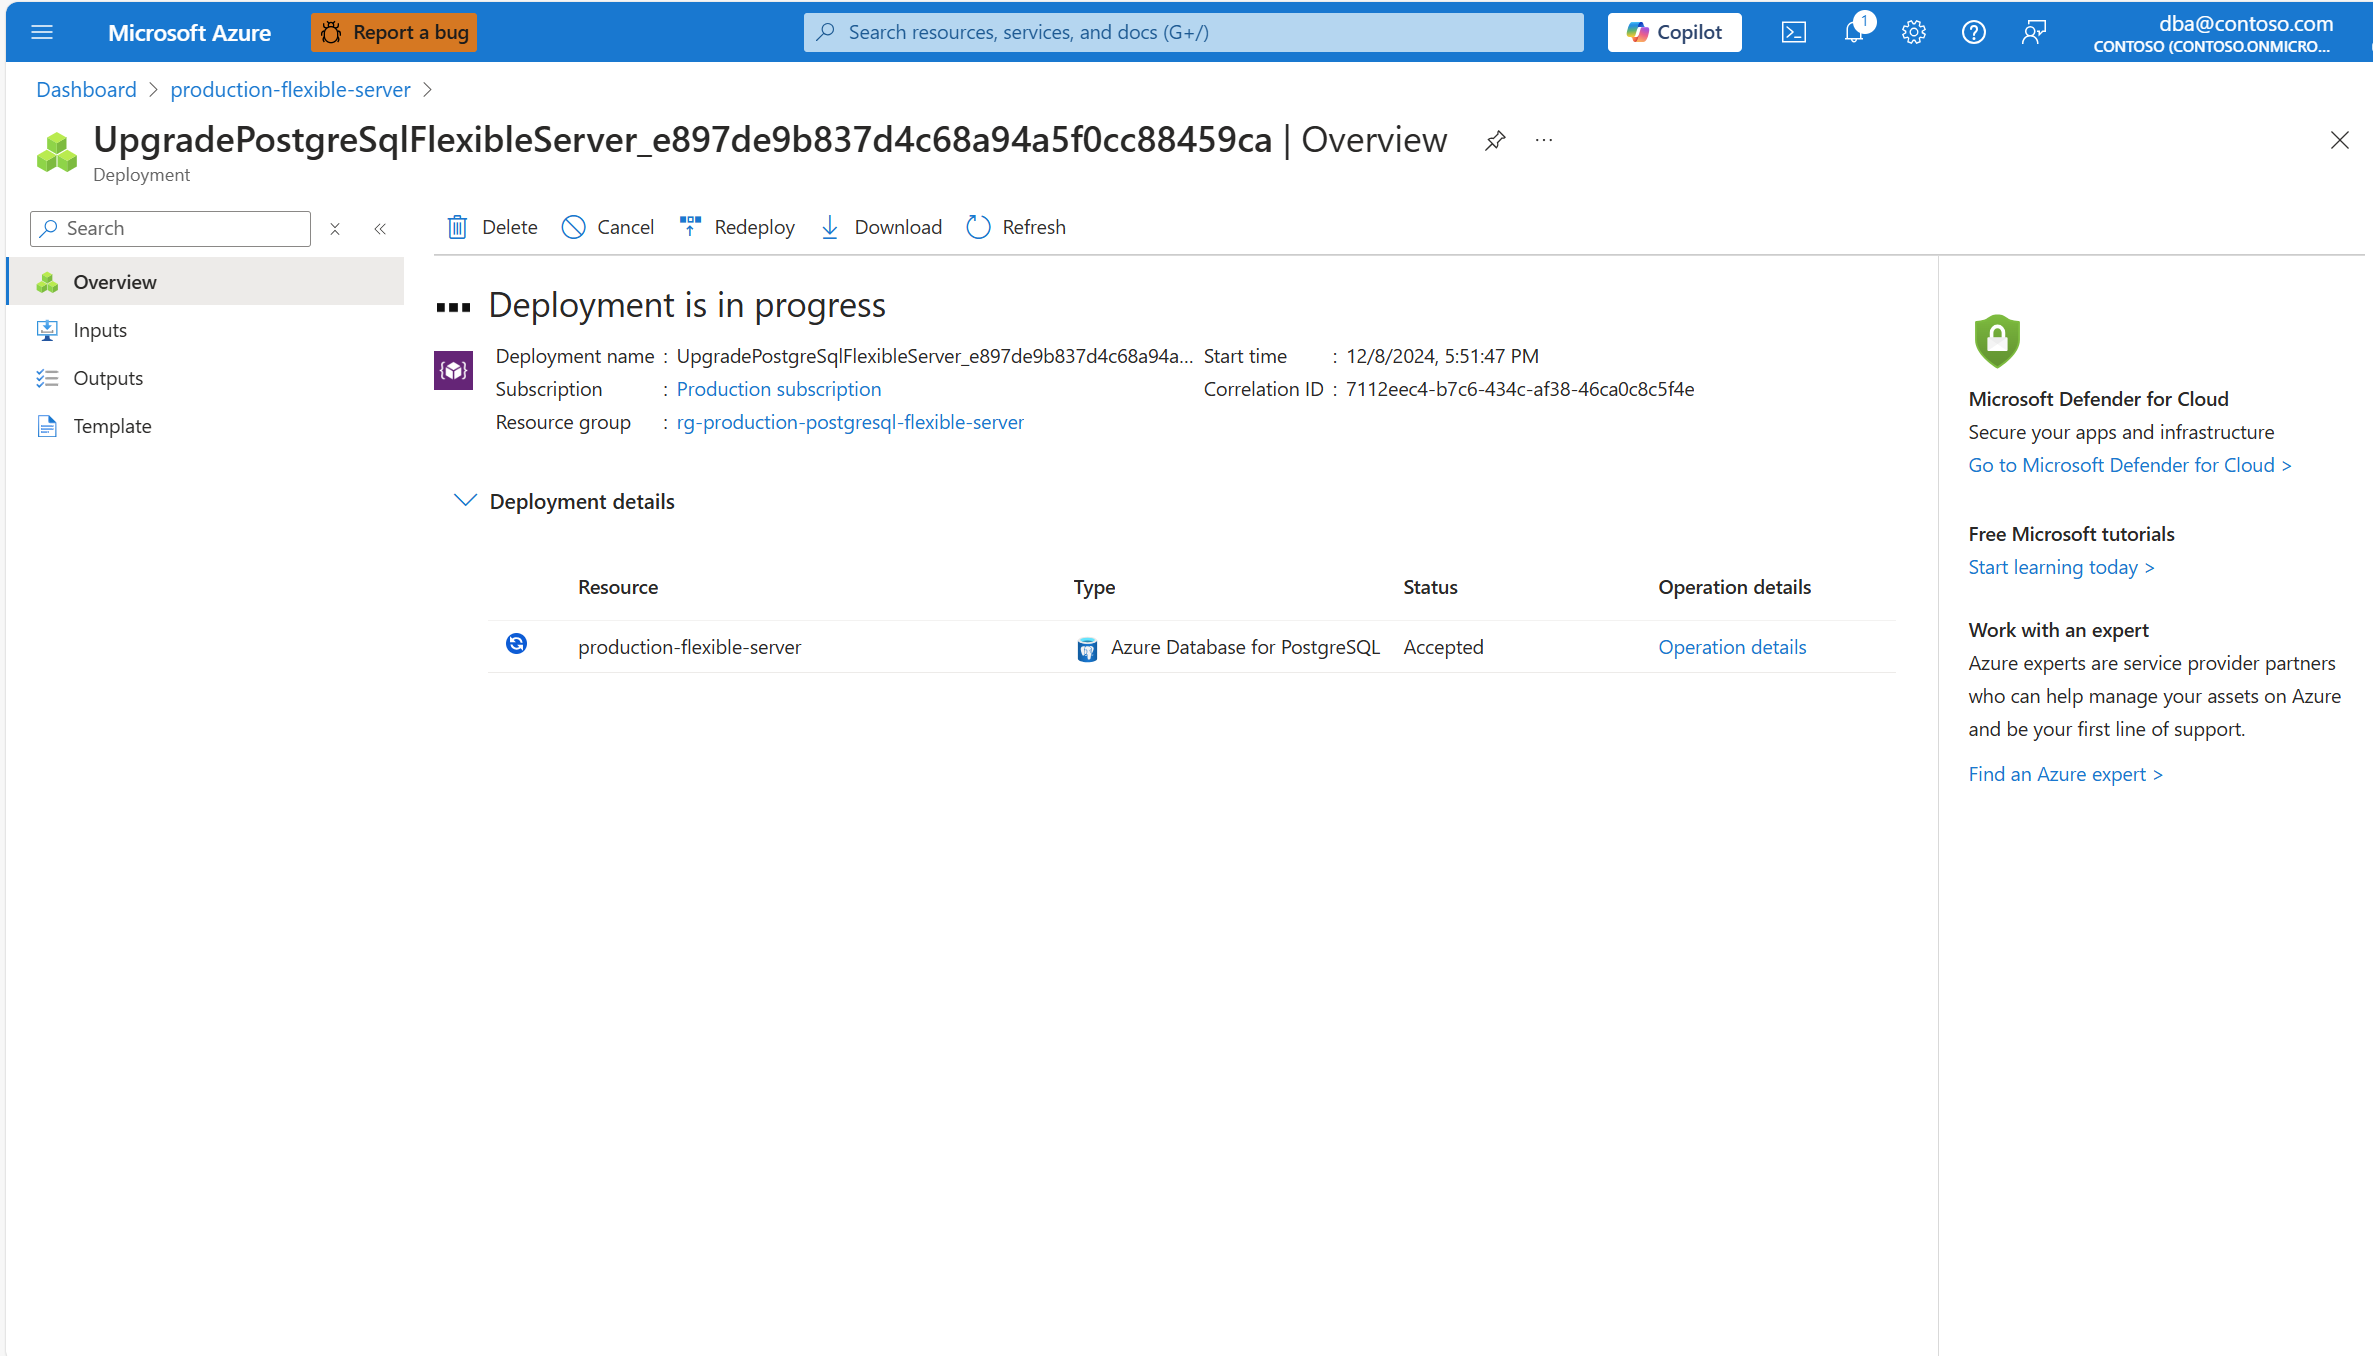Collapse the Deployment details section
The width and height of the screenshot is (2373, 1356).
pos(466,500)
